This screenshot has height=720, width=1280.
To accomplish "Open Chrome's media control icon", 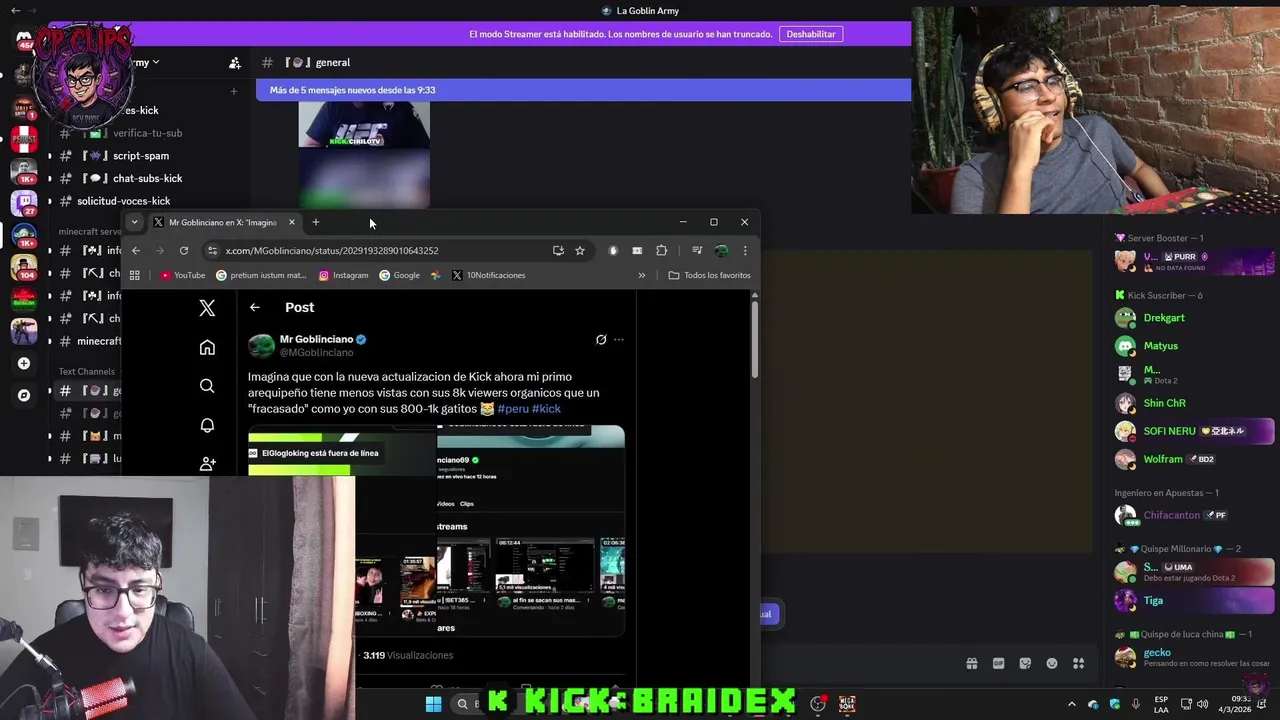I will (x=697, y=250).
